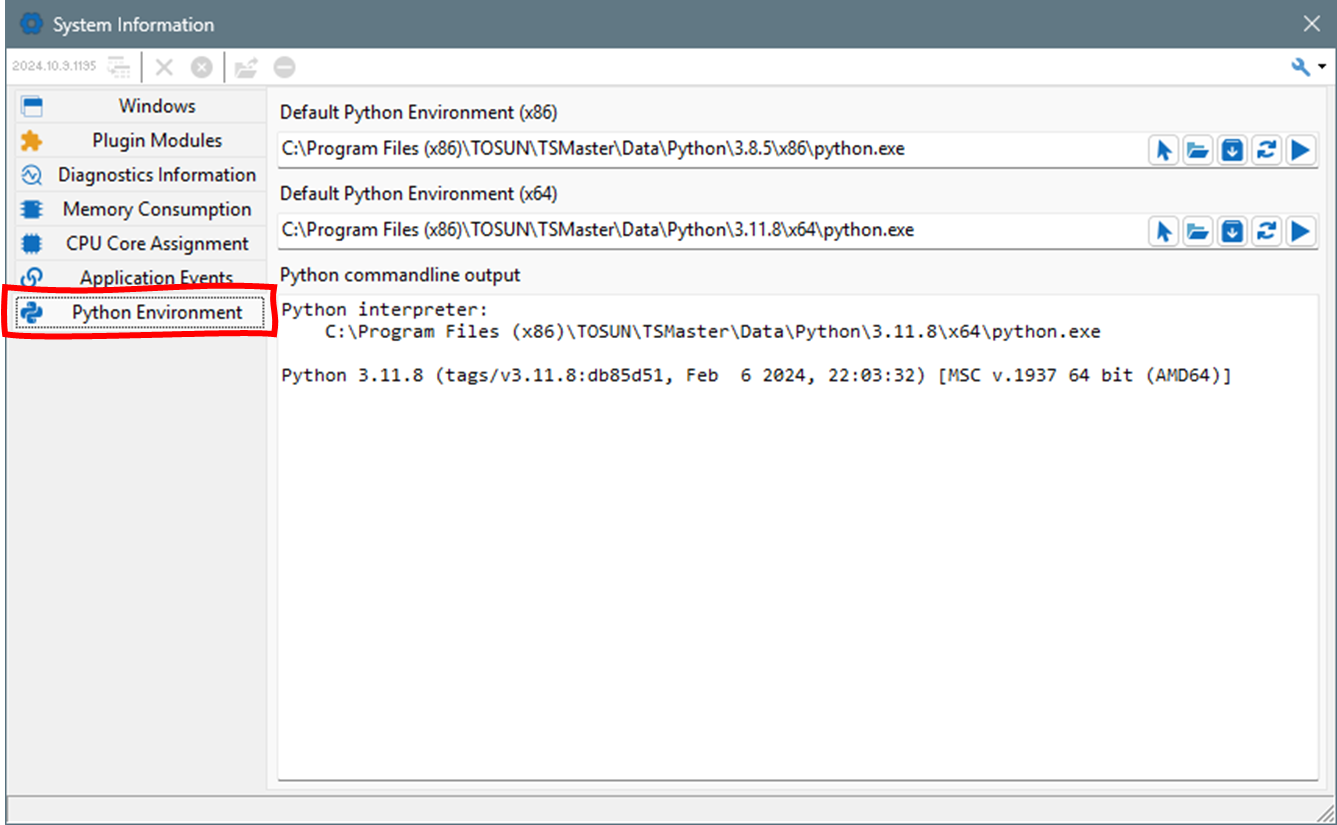Screen dimensions: 1337x825
Task: Open the wrench settings dropdown
Action: tap(1308, 67)
